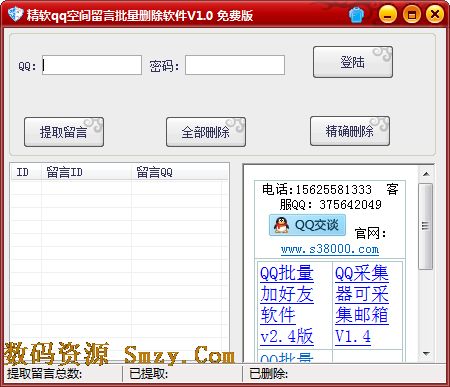Close the application window
This screenshot has height=387, width=450.
(x=435, y=15)
